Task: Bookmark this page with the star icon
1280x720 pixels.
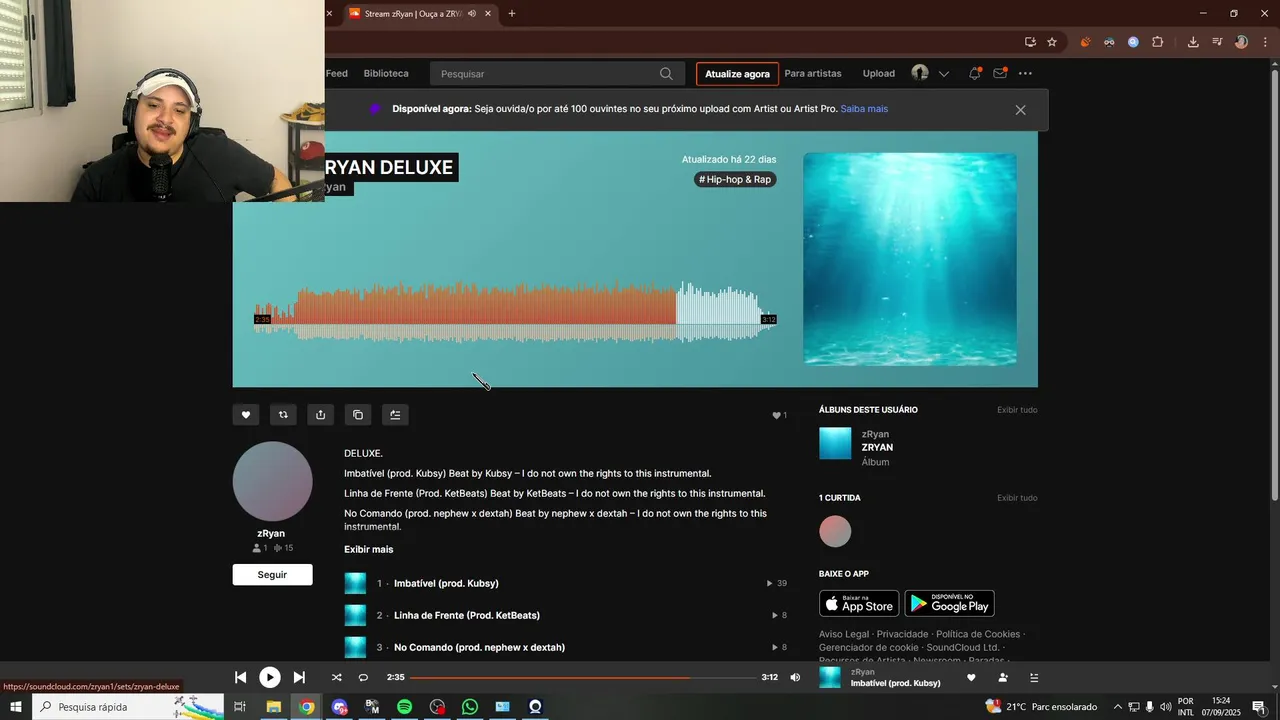Action: [1052, 42]
